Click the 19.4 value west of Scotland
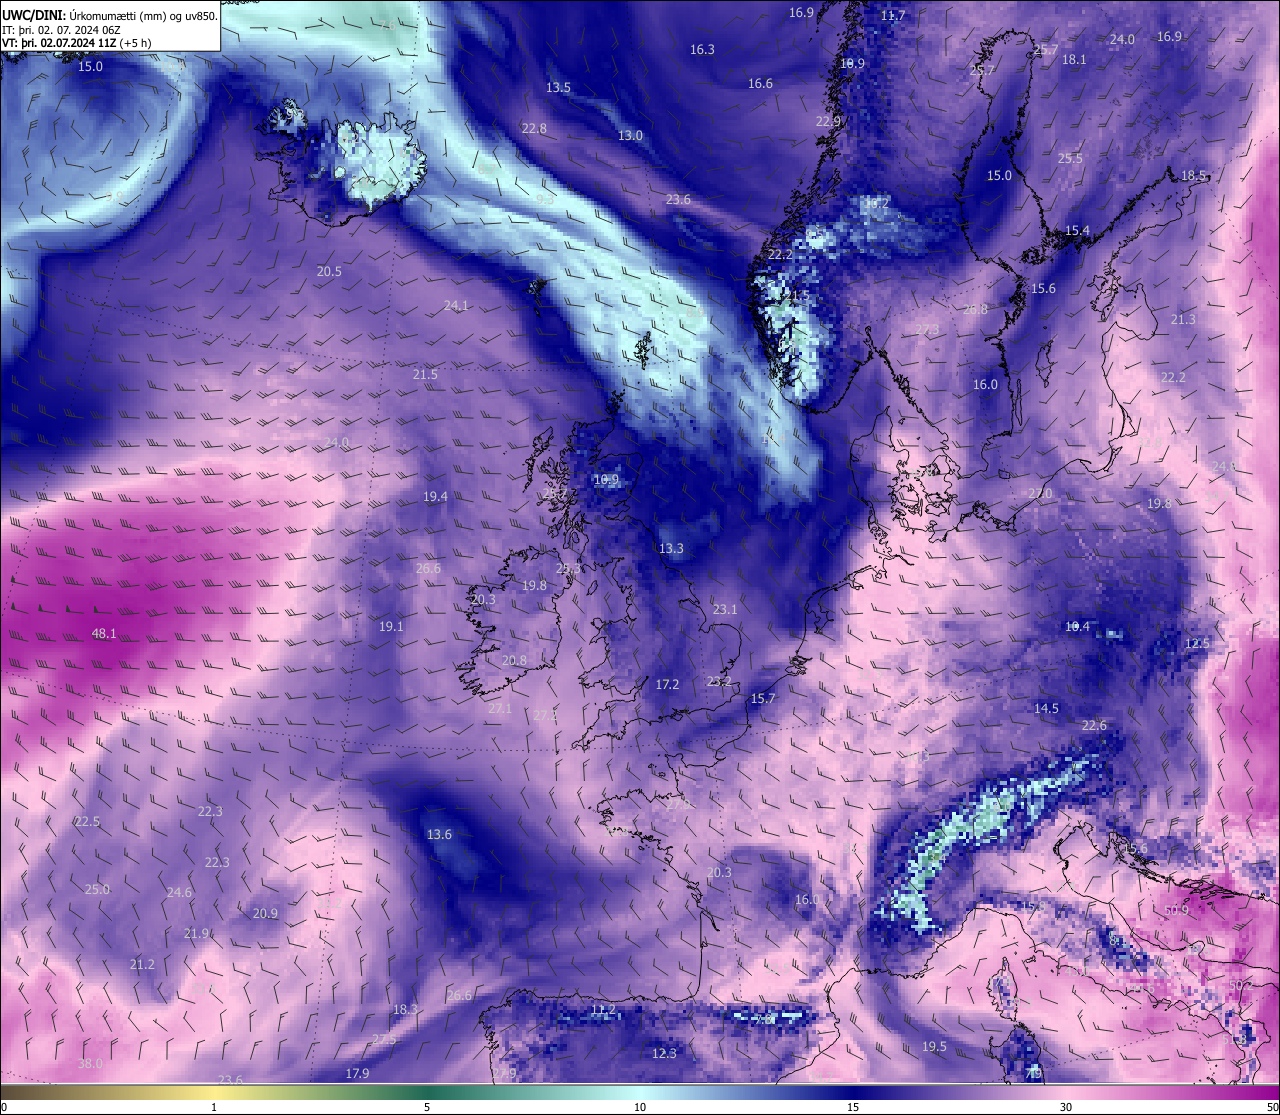The width and height of the screenshot is (1280, 1115). [435, 496]
